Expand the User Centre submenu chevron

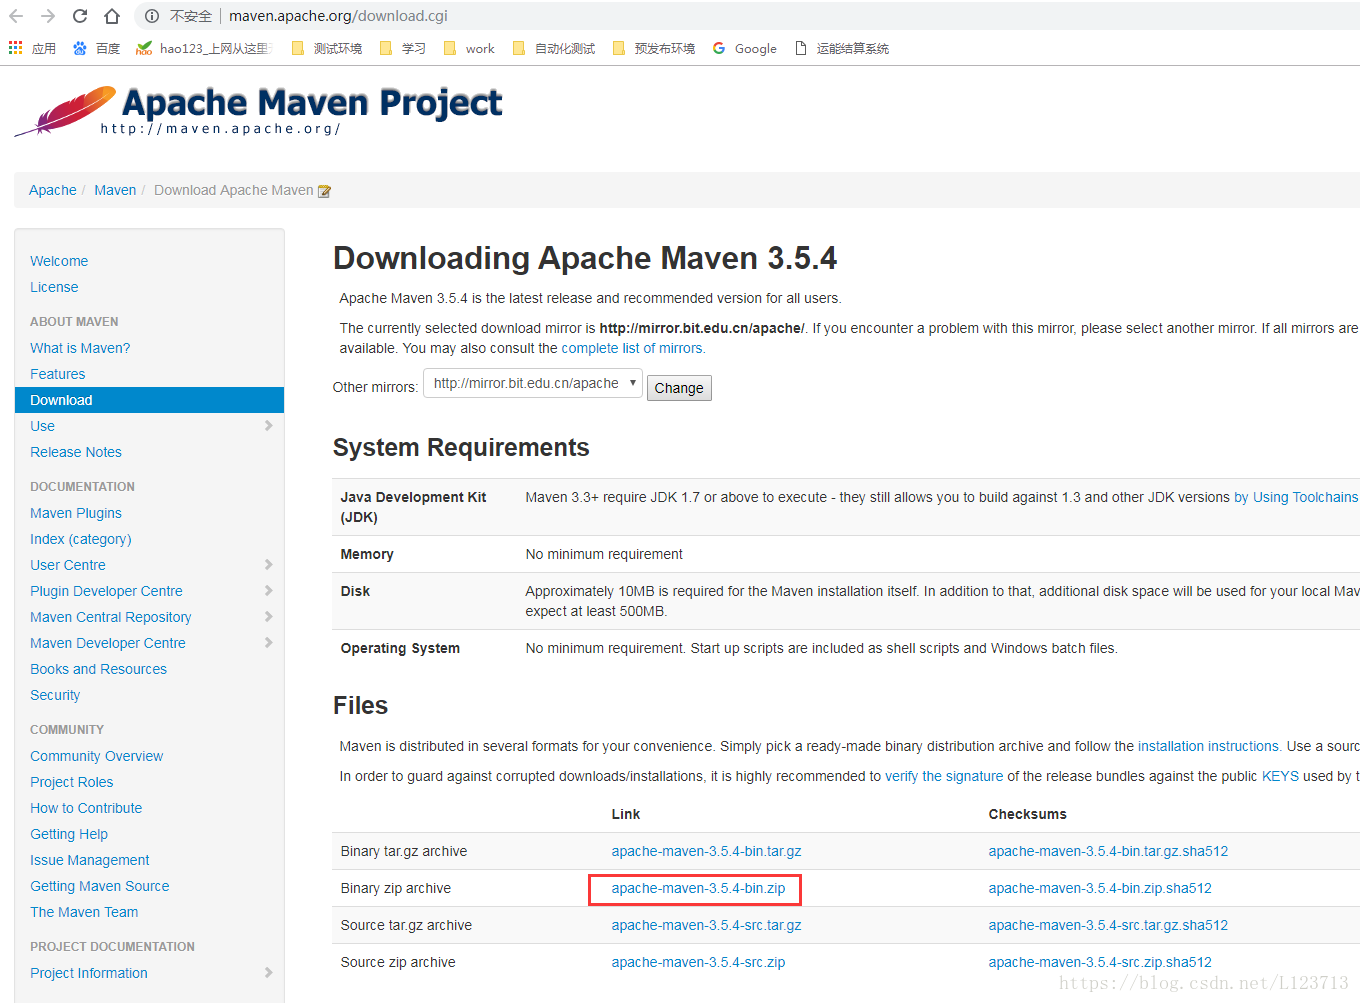(x=268, y=565)
